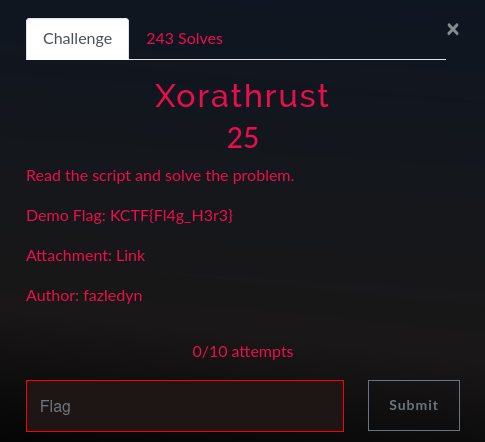Image resolution: width=485 pixels, height=442 pixels.
Task: Click the 0/10 attempts count number
Action: [x=210, y=352]
